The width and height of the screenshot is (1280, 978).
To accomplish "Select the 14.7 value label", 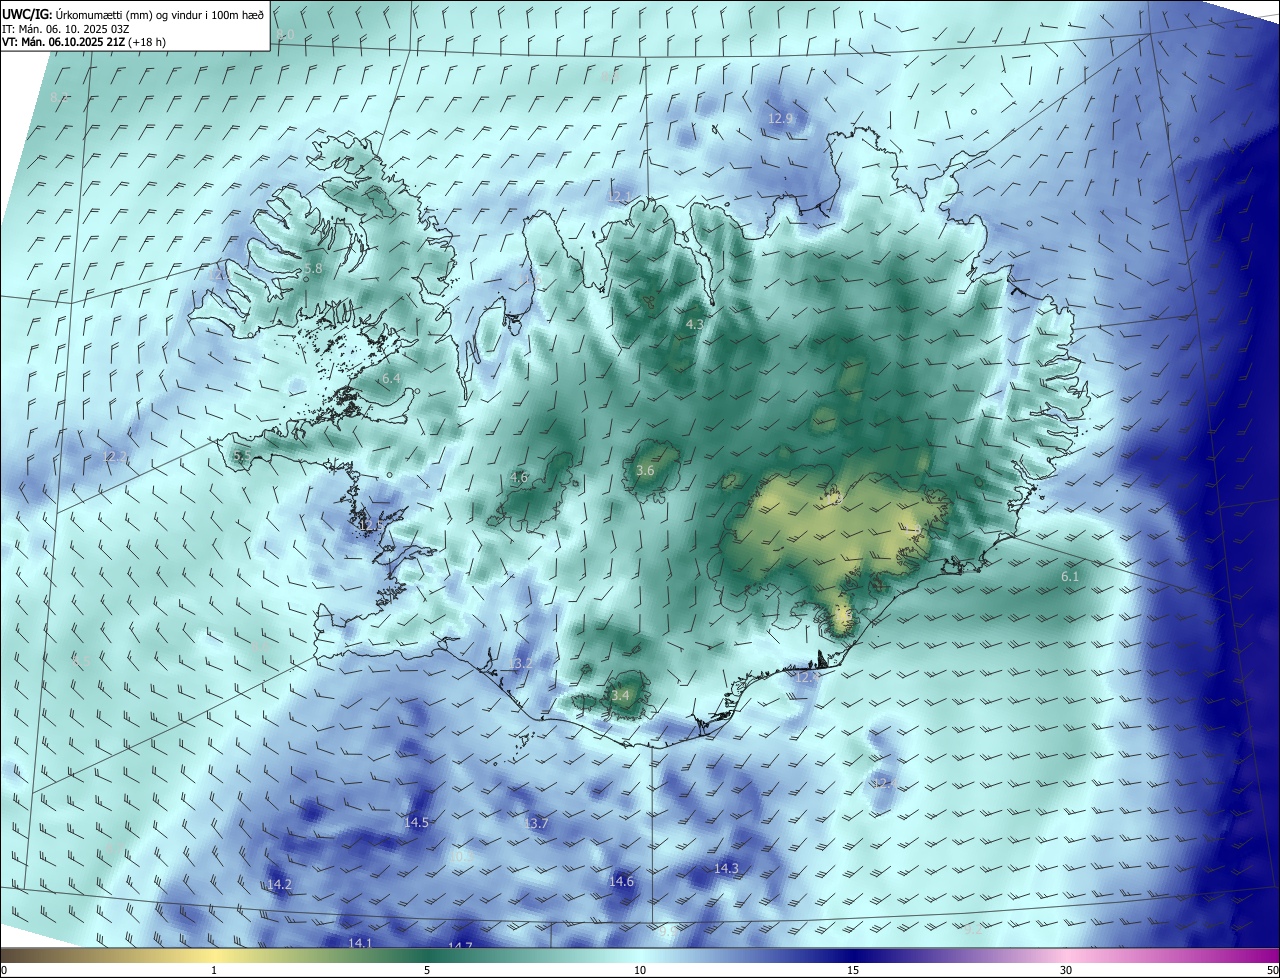I will 460,946.
